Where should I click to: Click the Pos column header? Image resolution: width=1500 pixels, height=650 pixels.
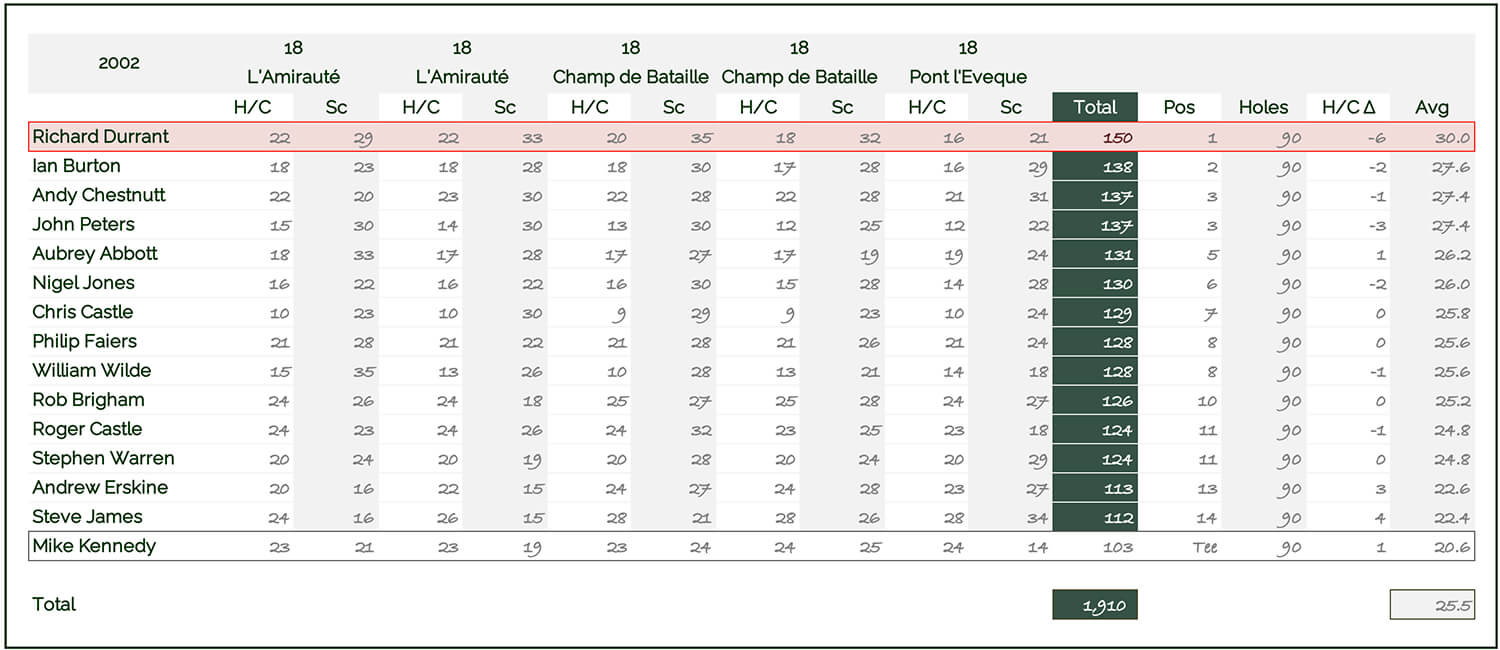click(1179, 107)
